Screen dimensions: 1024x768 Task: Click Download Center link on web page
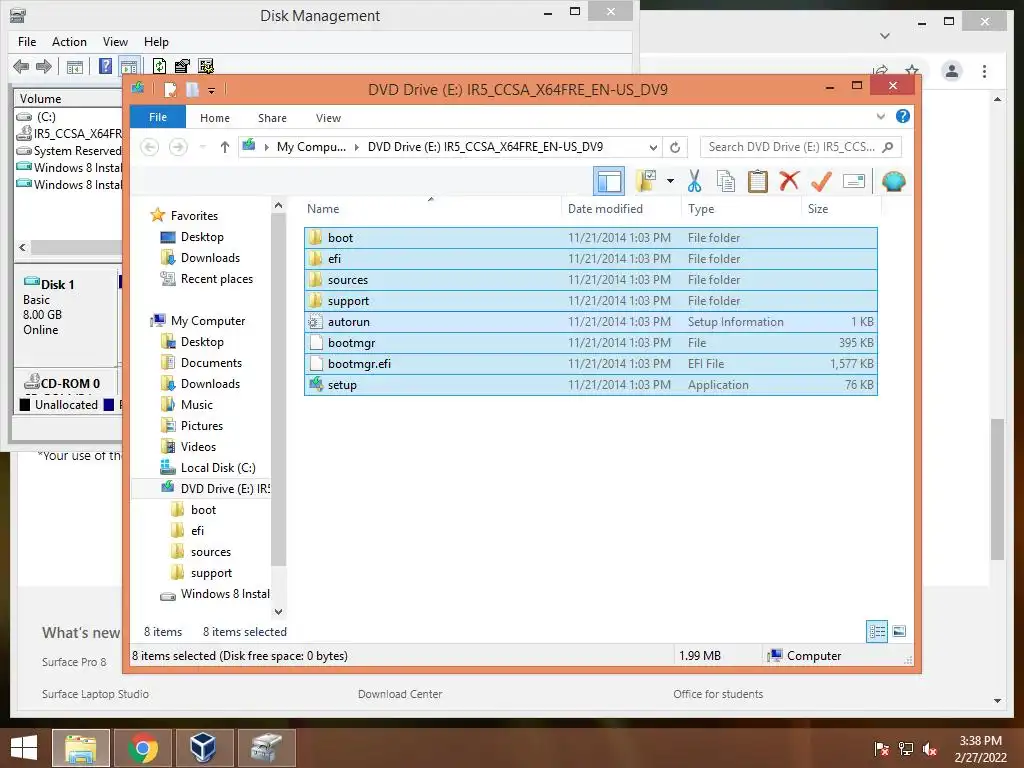point(400,694)
